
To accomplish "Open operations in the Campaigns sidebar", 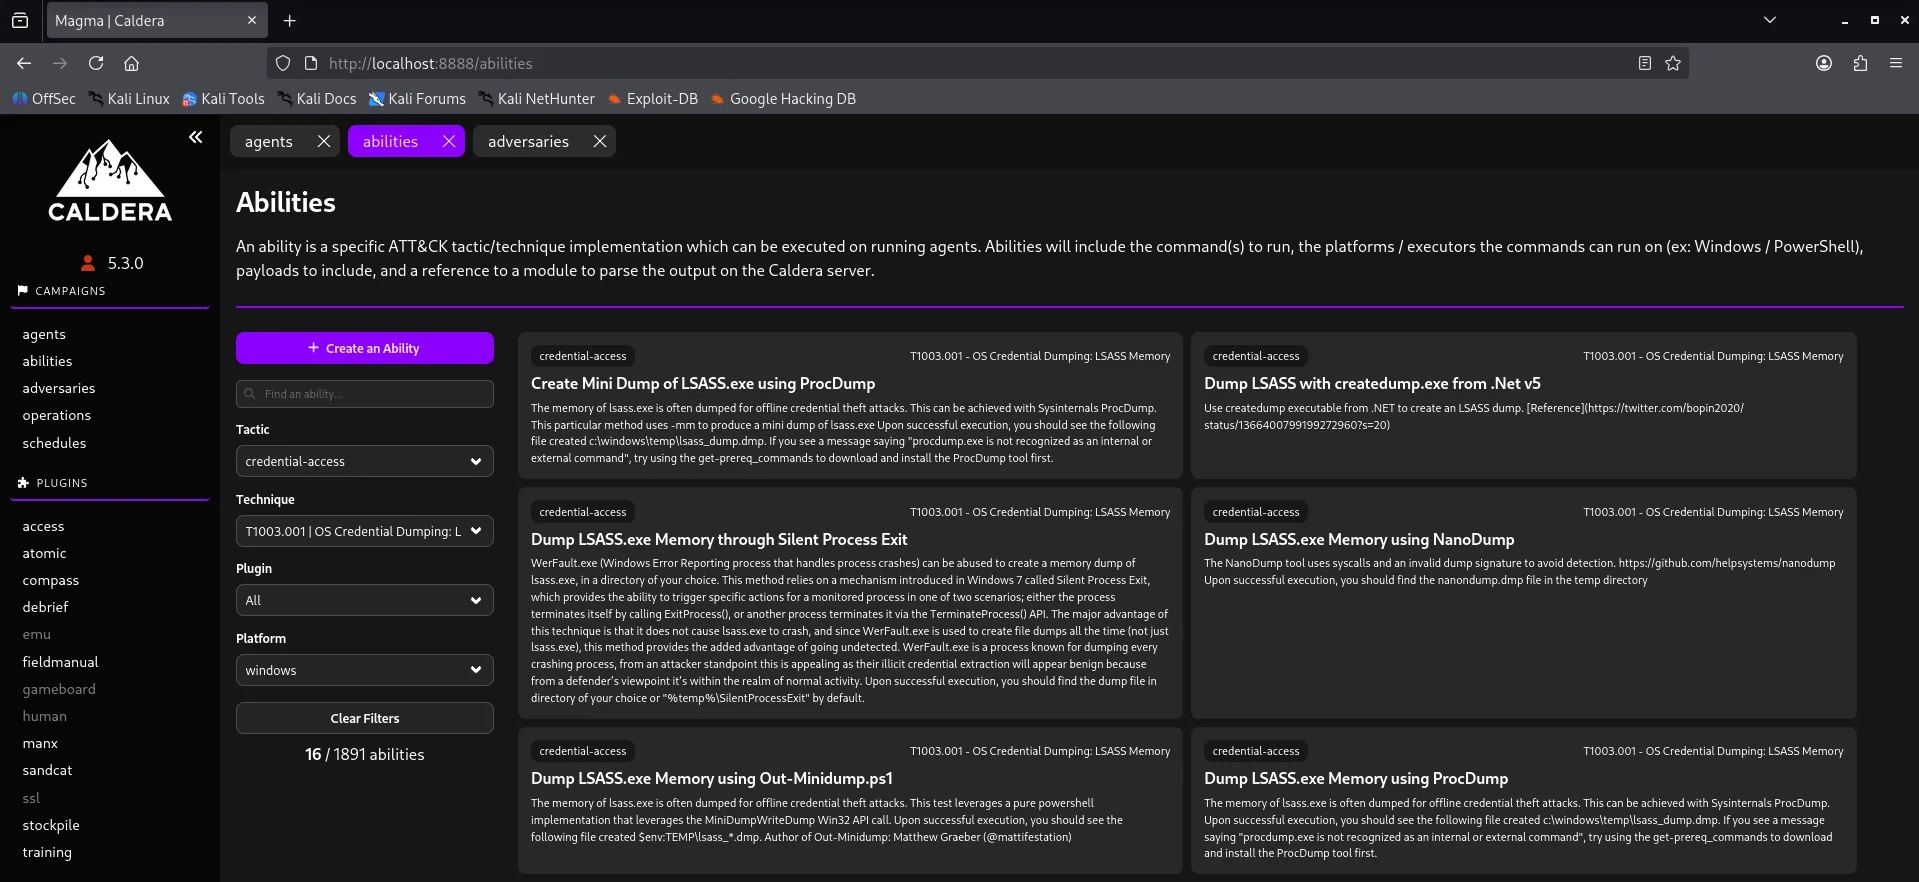I will [x=56, y=415].
